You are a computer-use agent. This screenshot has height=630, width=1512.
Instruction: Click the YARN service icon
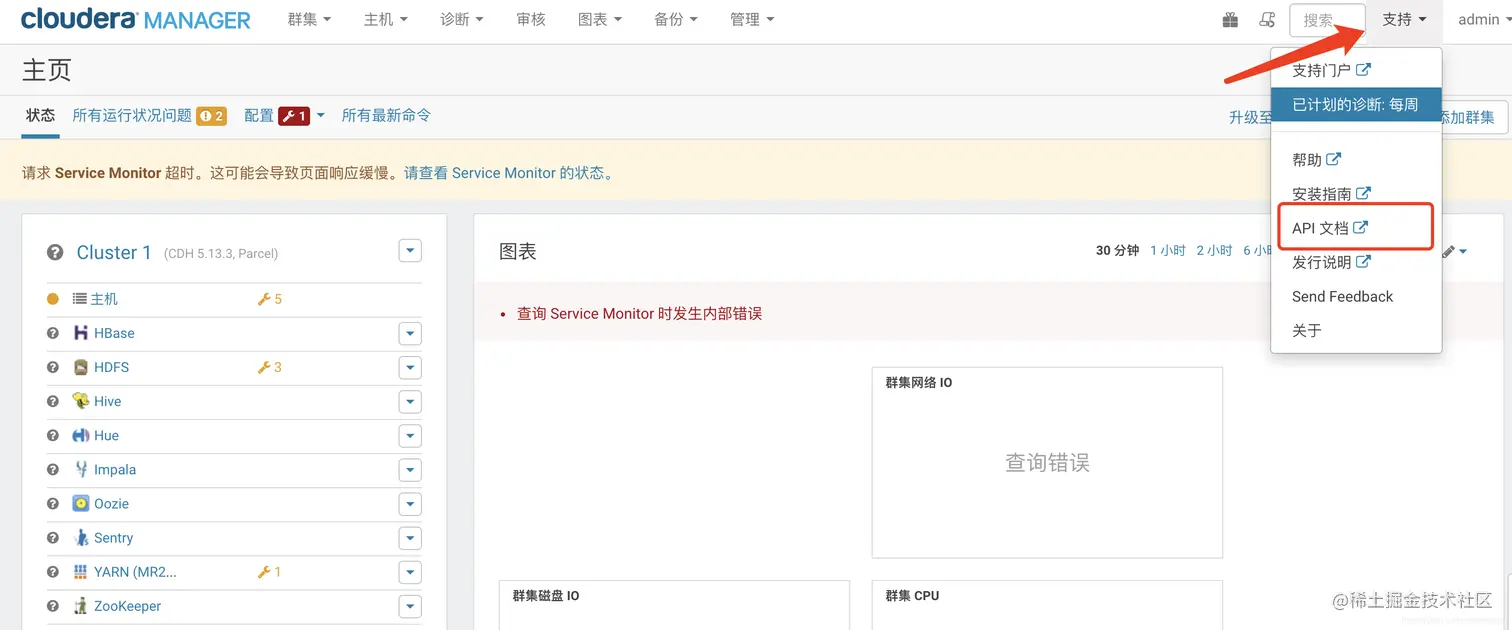(81, 572)
